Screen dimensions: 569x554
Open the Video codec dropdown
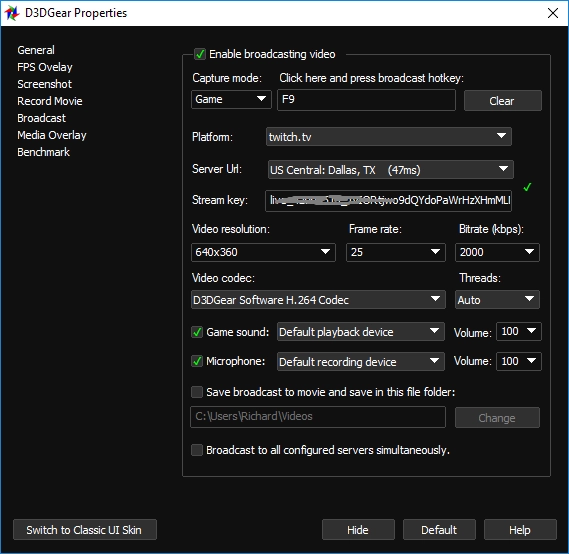coord(318,300)
